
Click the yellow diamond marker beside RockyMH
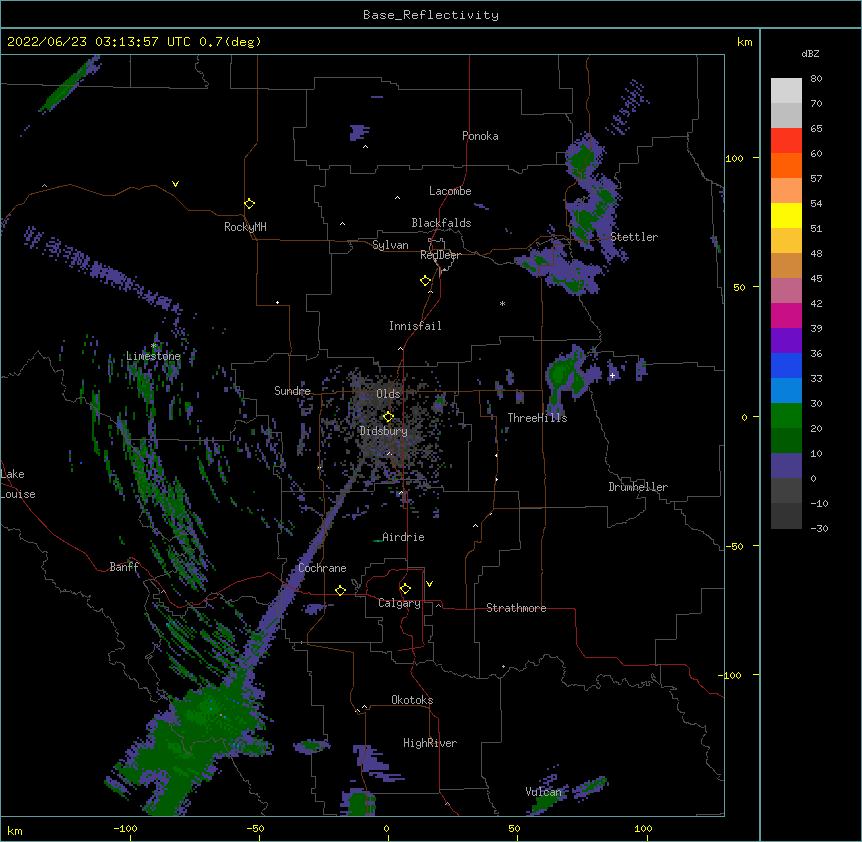[249, 204]
